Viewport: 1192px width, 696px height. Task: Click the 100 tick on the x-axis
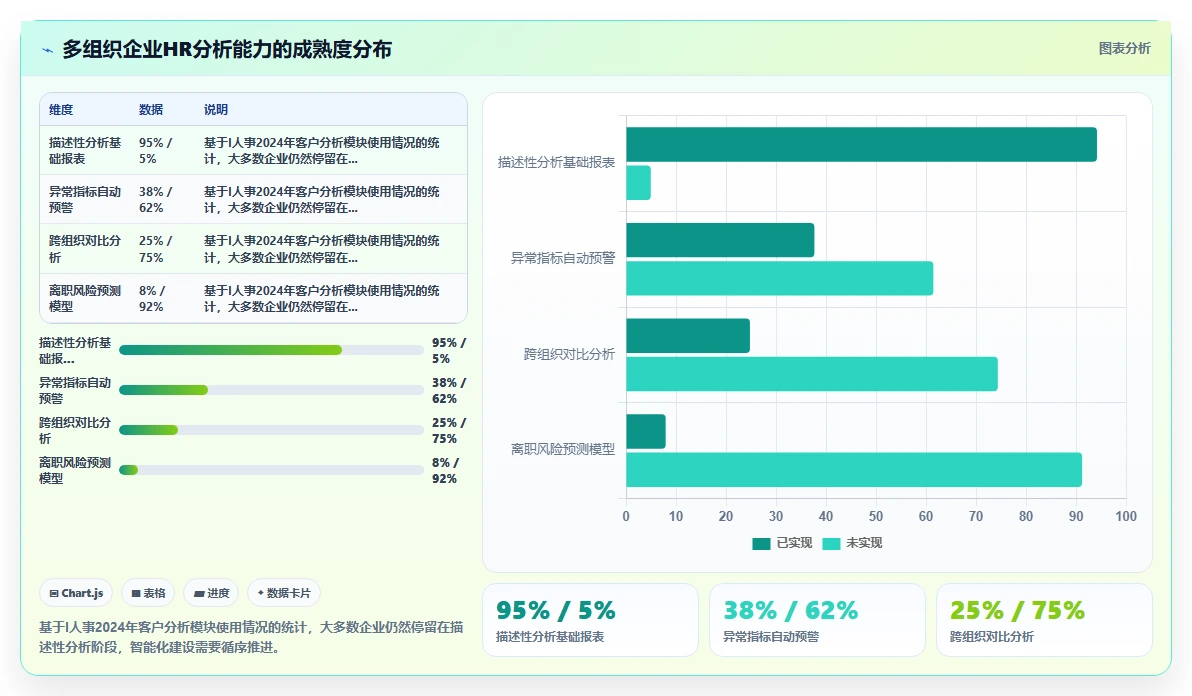pyautogui.click(x=1126, y=517)
